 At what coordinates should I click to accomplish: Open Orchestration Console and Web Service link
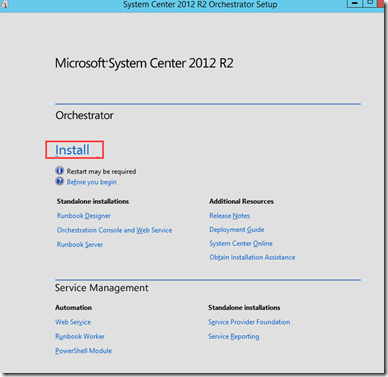point(114,230)
